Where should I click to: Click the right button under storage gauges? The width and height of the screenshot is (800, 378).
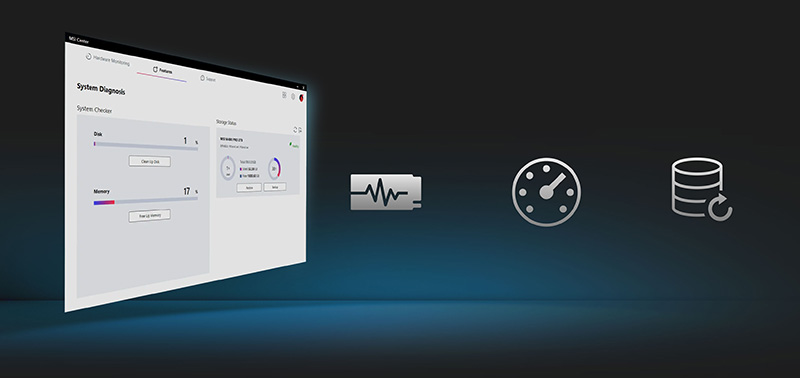pos(274,187)
